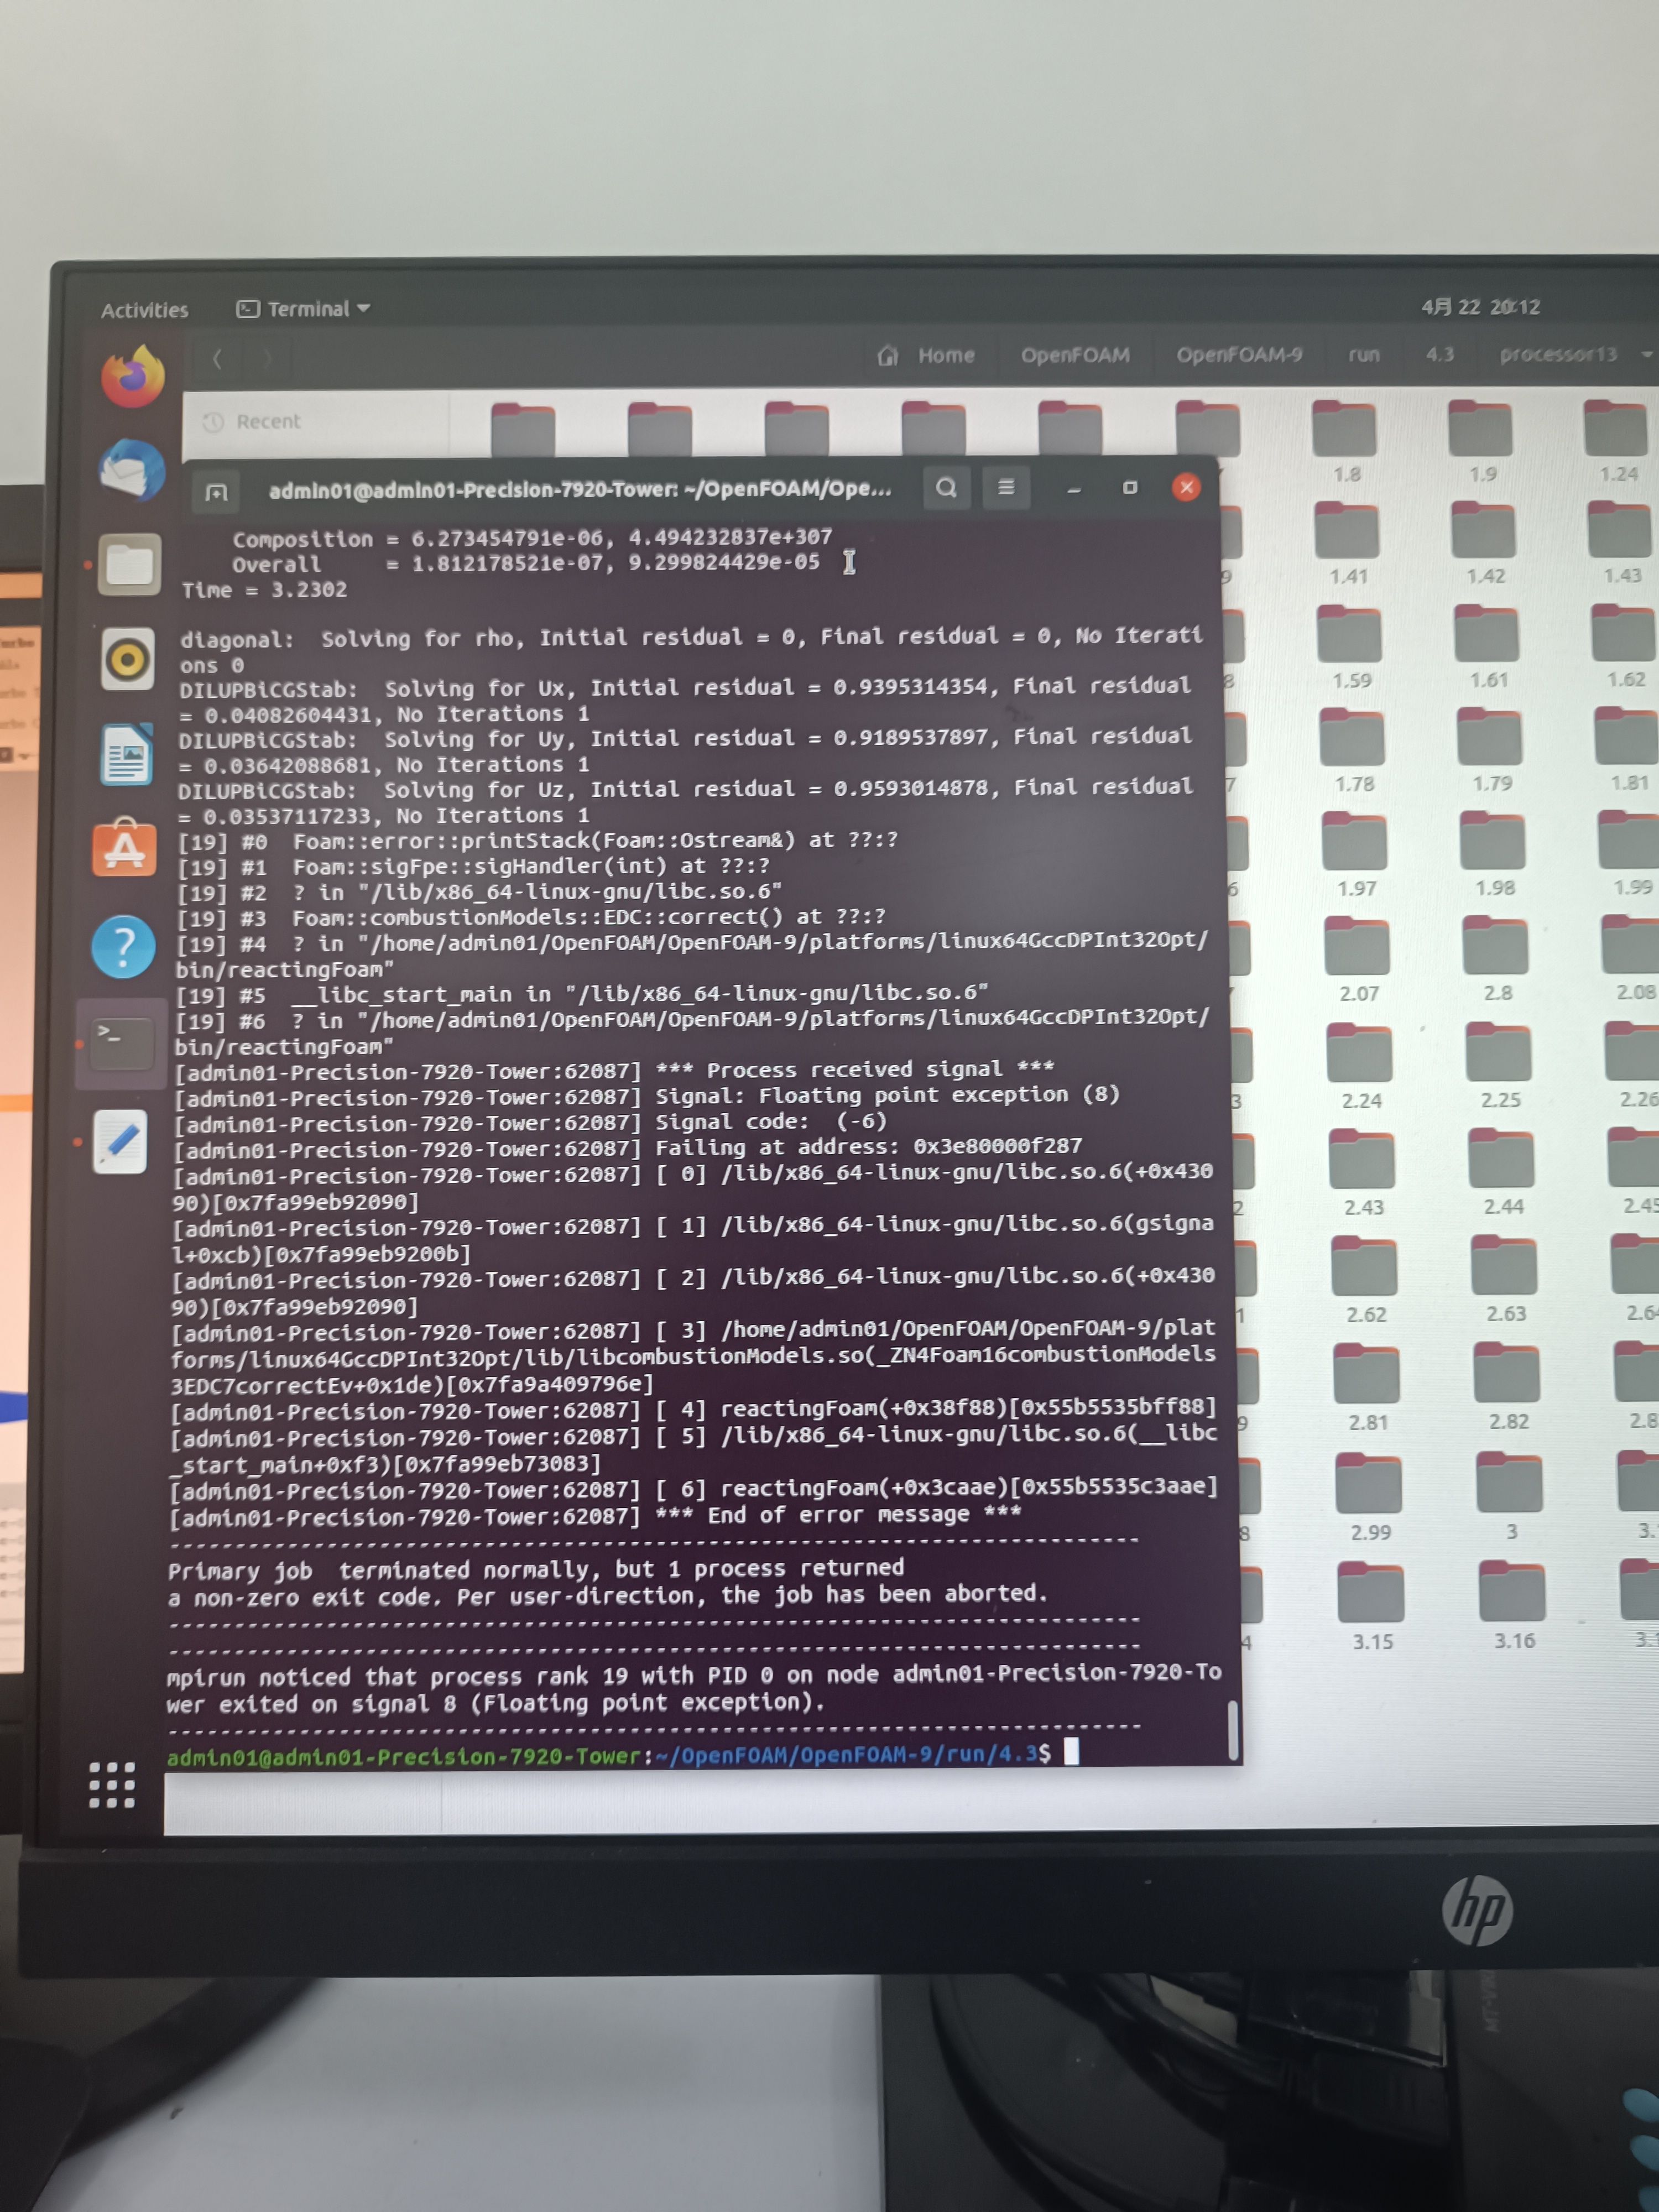Select the folder named 1.79
This screenshot has height=2212, width=1659.
point(1491,750)
